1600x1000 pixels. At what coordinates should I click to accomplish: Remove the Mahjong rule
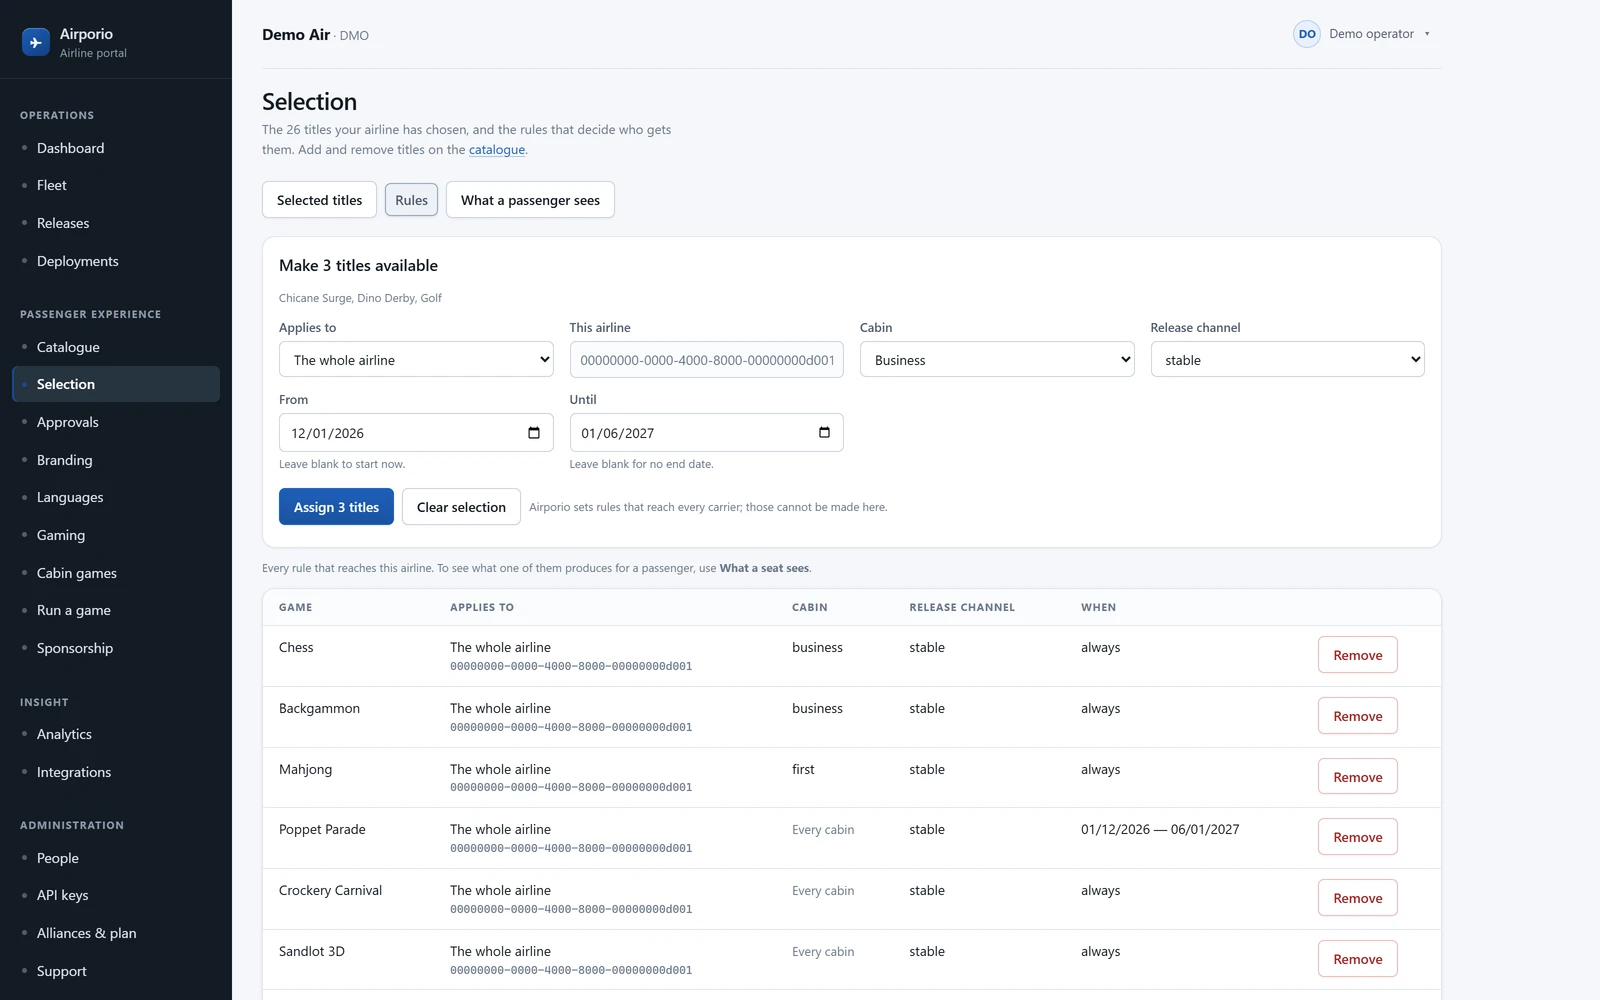tap(1357, 777)
